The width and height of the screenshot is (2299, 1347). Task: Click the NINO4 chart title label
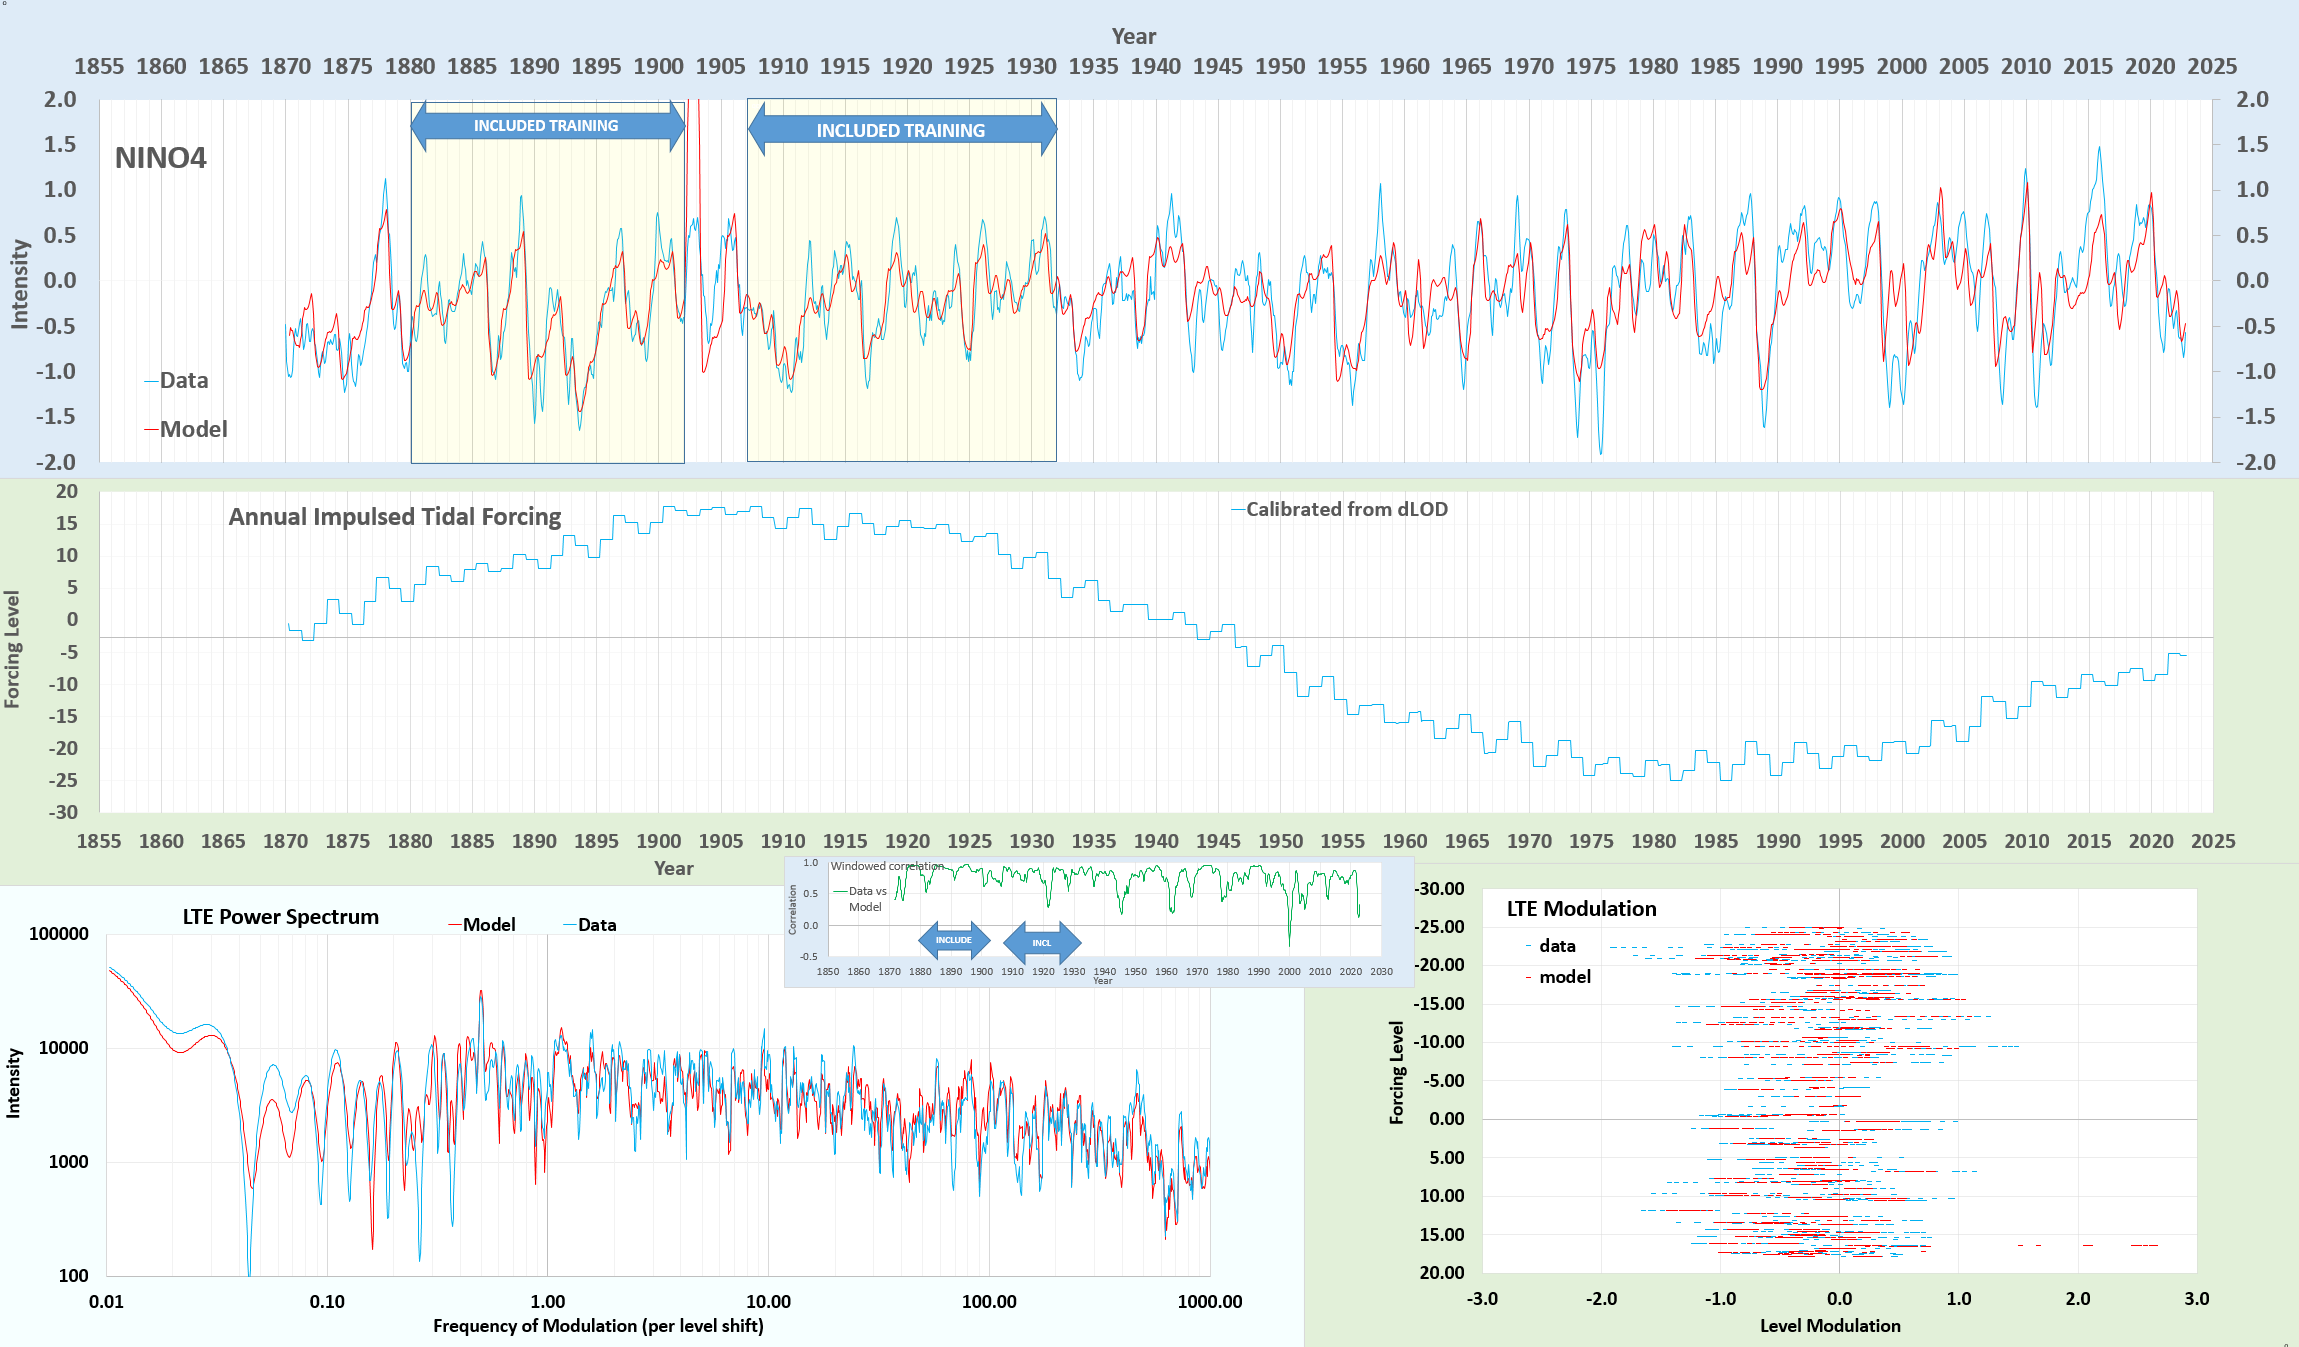160,158
